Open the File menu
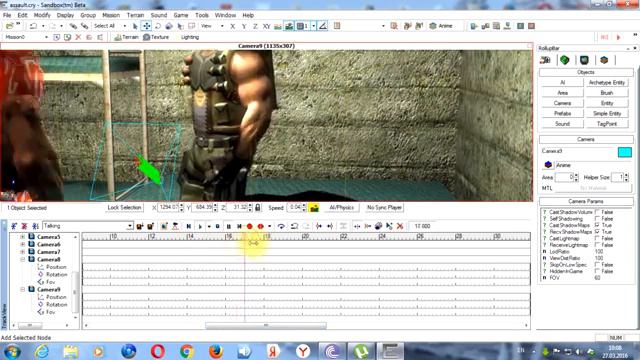 tap(7, 15)
